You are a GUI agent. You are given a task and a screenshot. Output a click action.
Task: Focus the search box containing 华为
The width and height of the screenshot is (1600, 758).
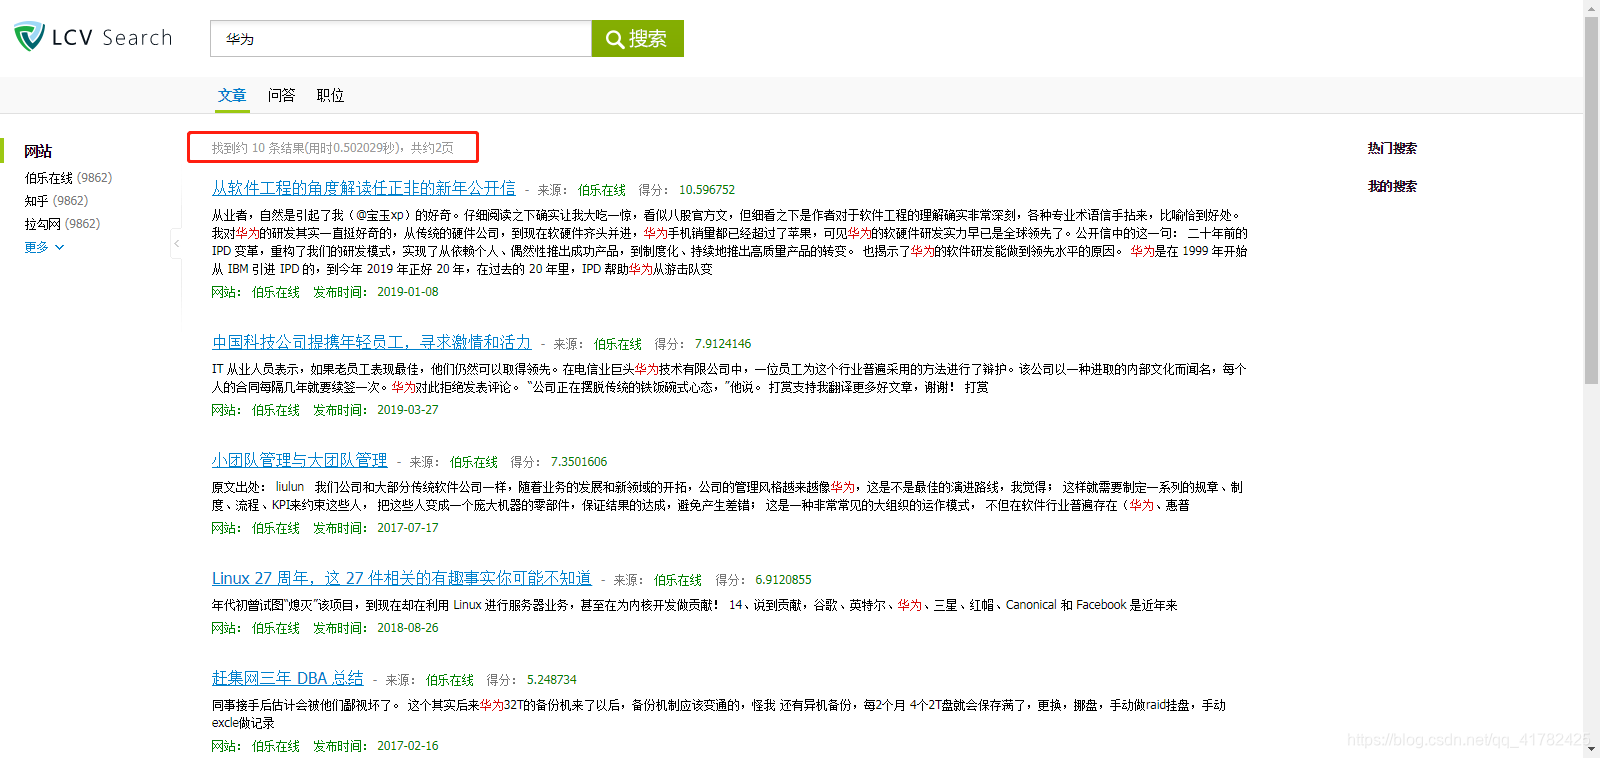401,38
